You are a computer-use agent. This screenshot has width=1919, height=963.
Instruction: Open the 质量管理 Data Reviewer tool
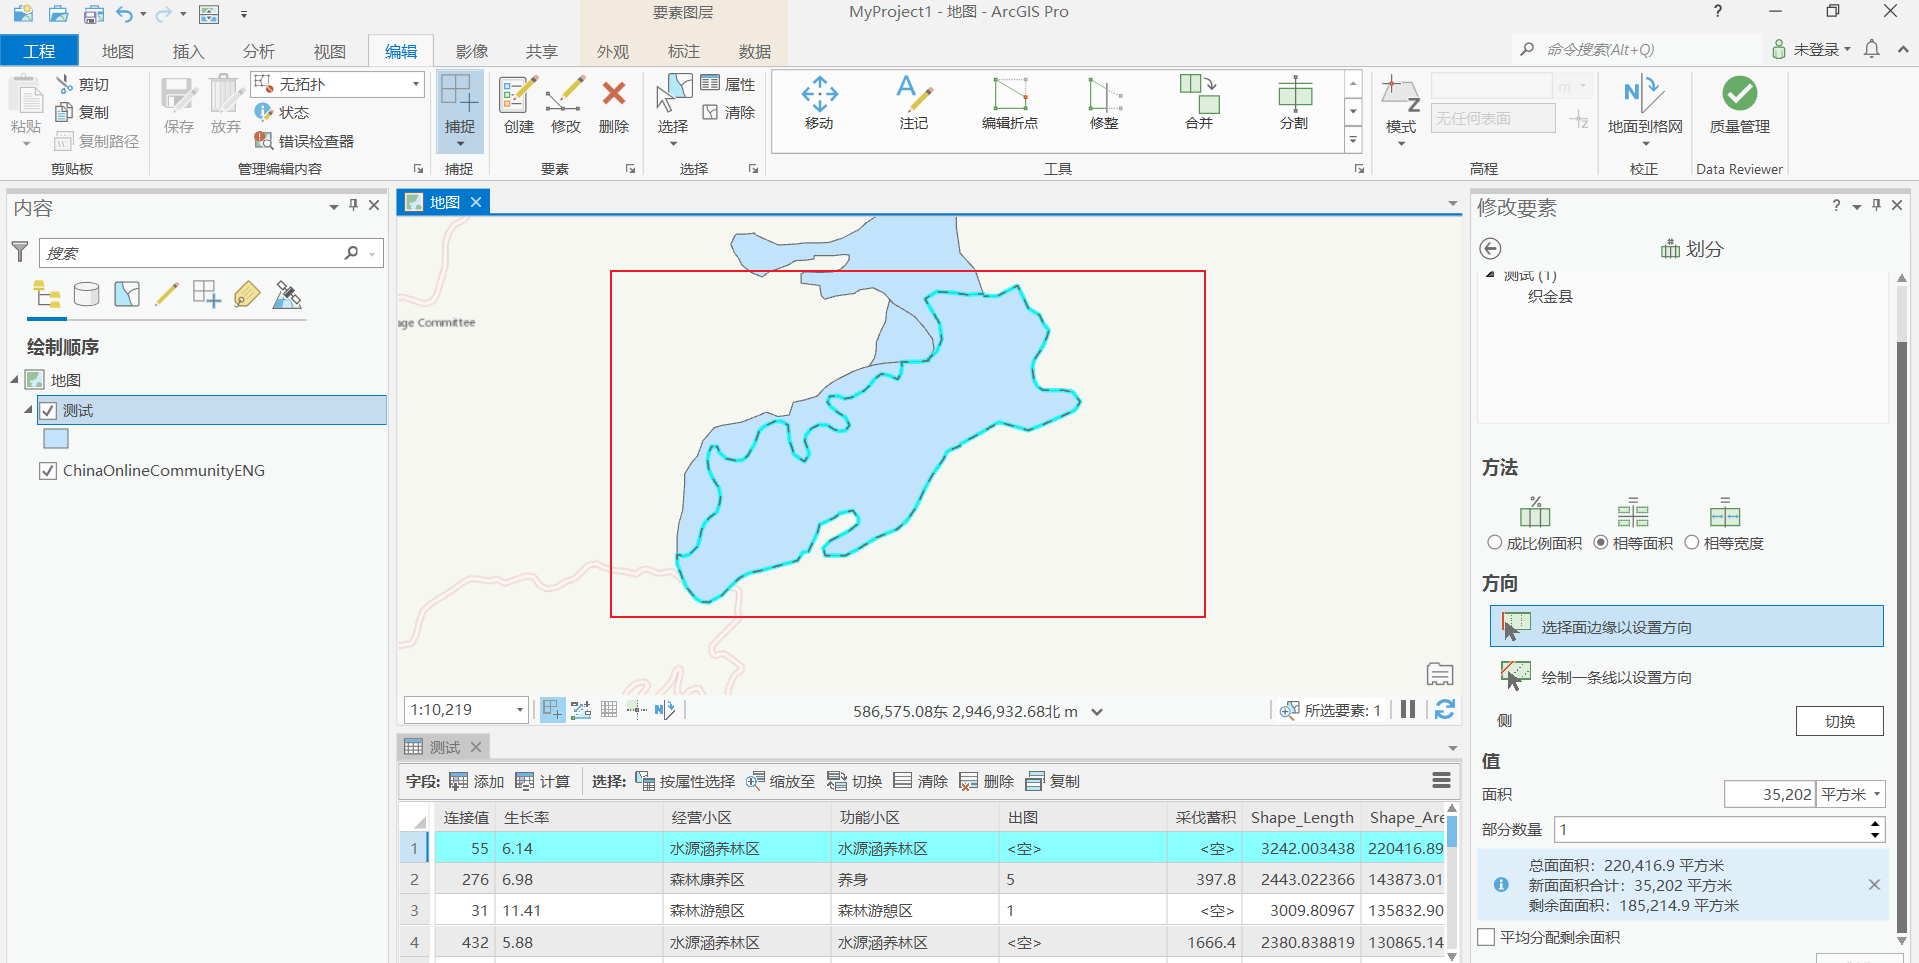tap(1738, 103)
